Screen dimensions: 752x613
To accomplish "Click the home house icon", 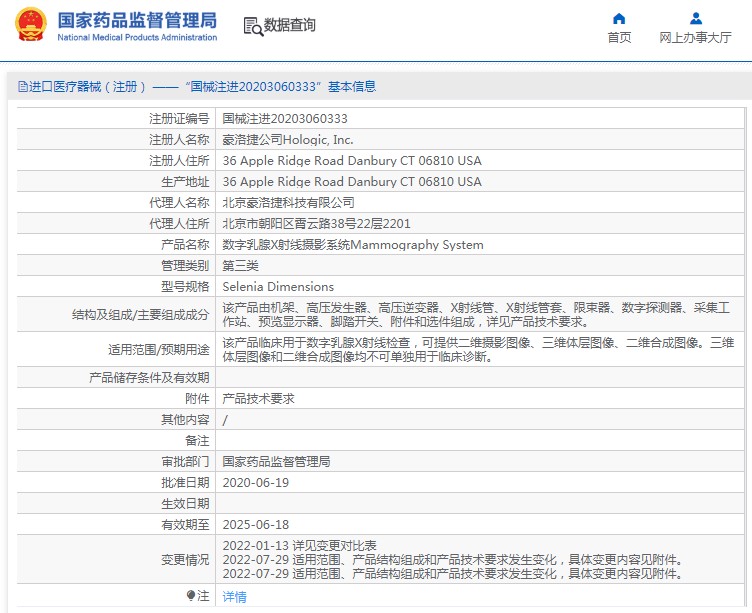I will [619, 19].
